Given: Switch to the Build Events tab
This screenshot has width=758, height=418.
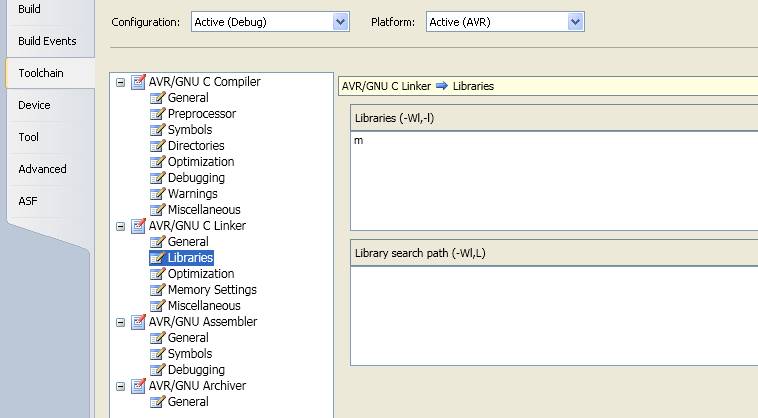Looking at the screenshot, I should [47, 41].
